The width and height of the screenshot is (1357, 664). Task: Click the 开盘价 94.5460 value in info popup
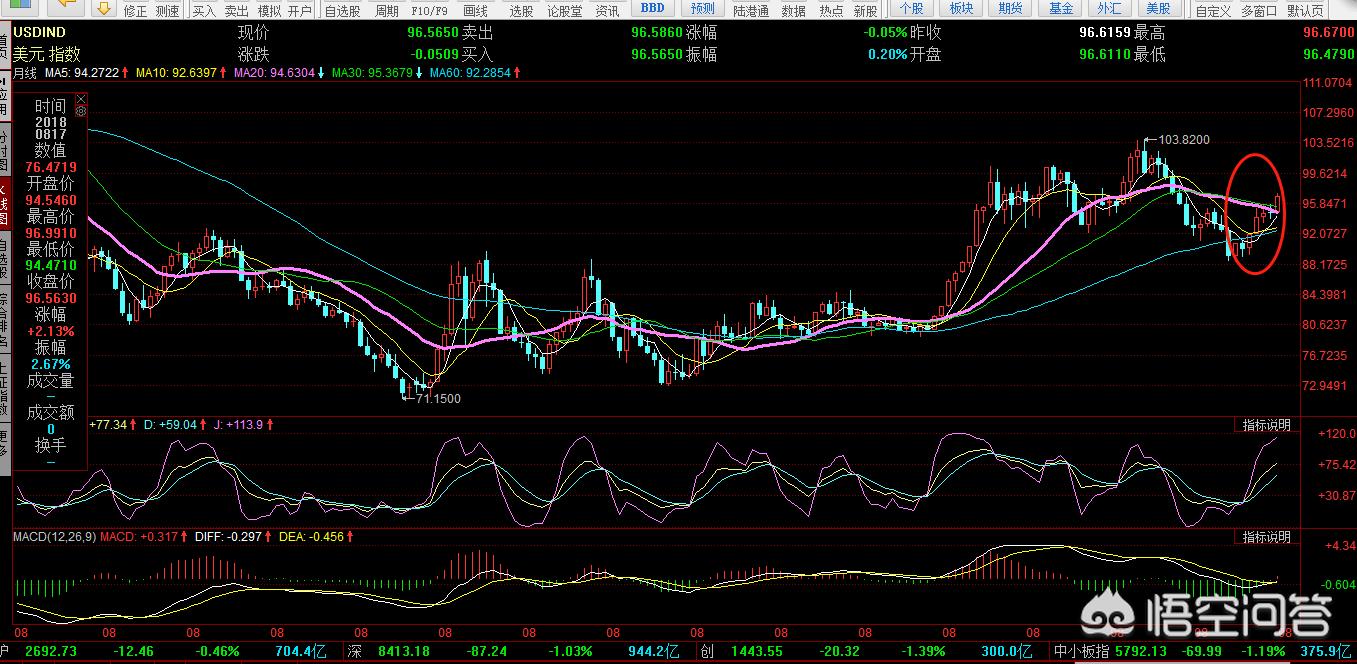click(50, 200)
